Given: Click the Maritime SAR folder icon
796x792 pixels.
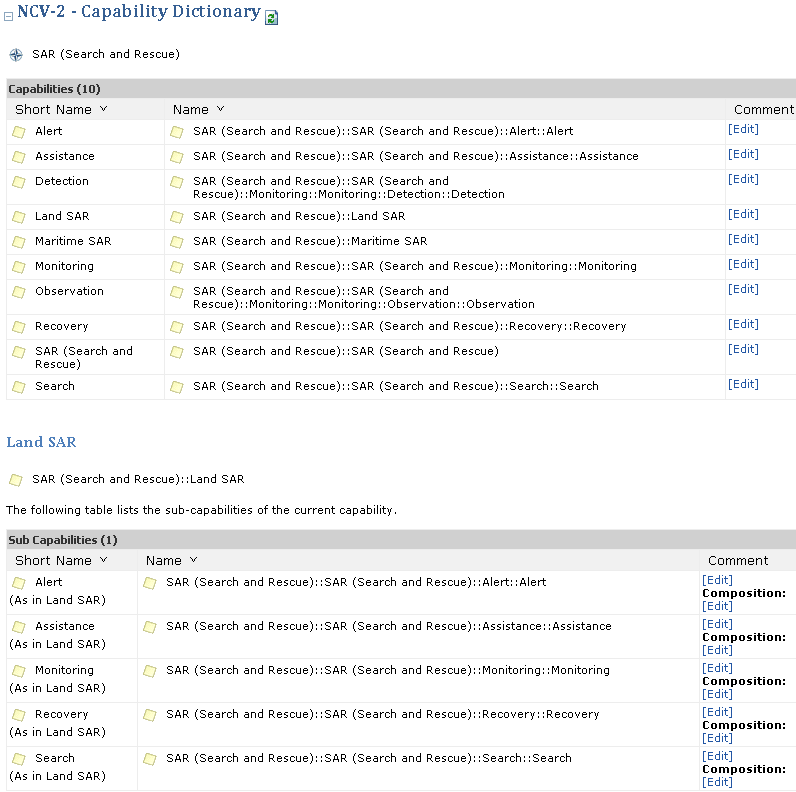Looking at the screenshot, I should 19,242.
